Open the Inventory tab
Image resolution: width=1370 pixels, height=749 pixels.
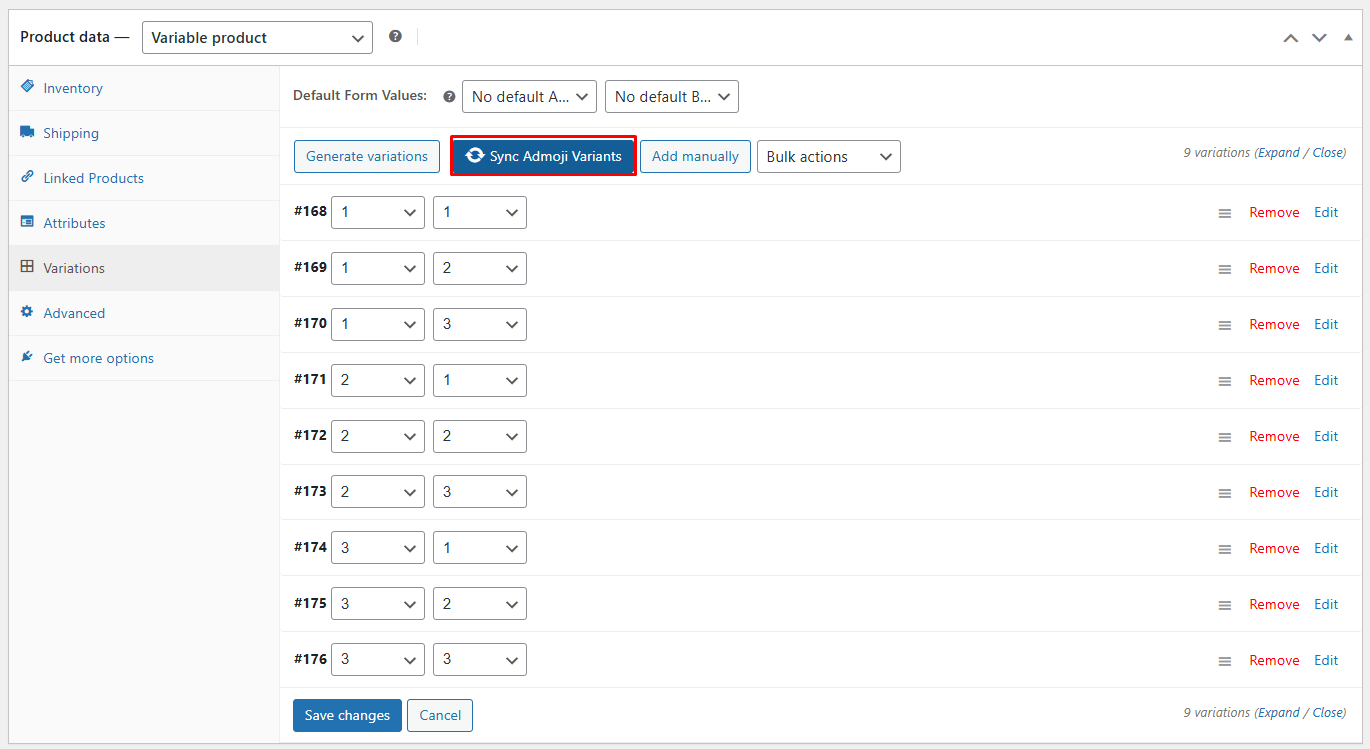[x=144, y=88]
